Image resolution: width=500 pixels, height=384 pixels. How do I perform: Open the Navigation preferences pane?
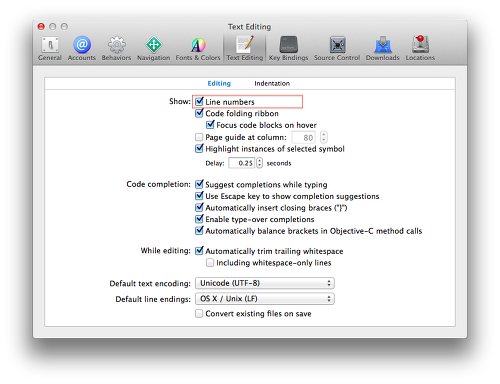coord(153,49)
